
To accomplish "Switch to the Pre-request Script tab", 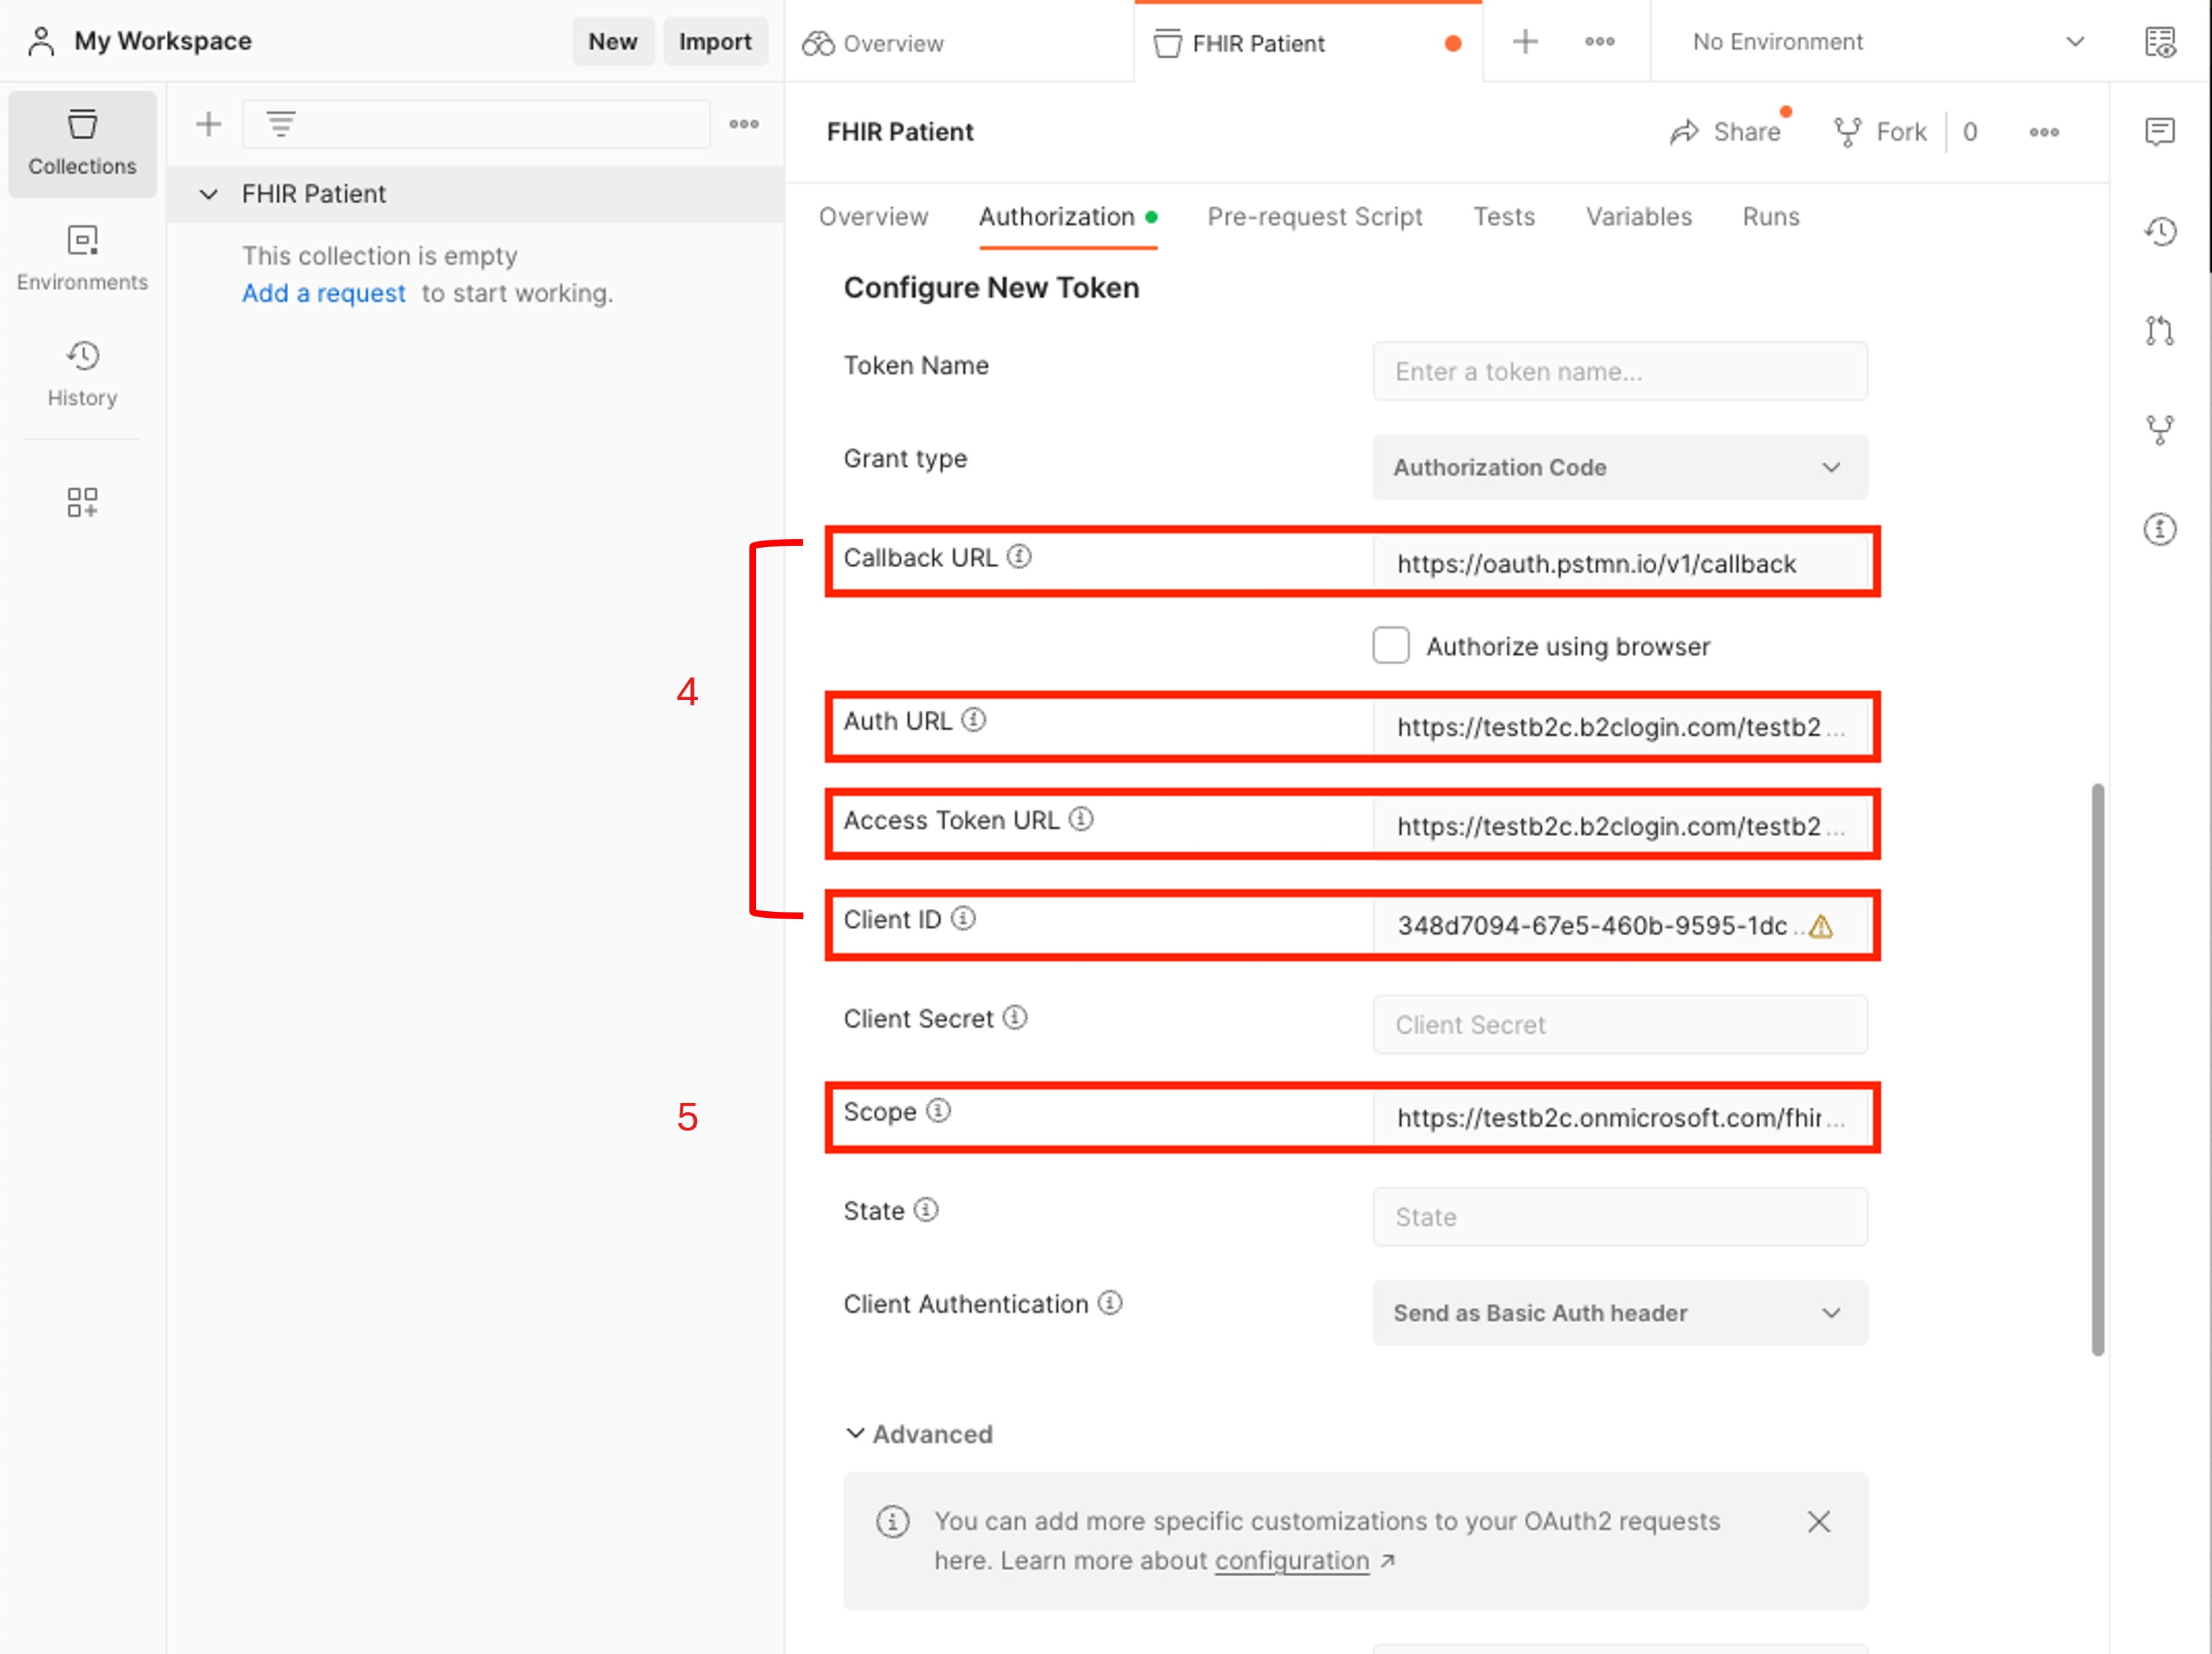I will pos(1314,217).
